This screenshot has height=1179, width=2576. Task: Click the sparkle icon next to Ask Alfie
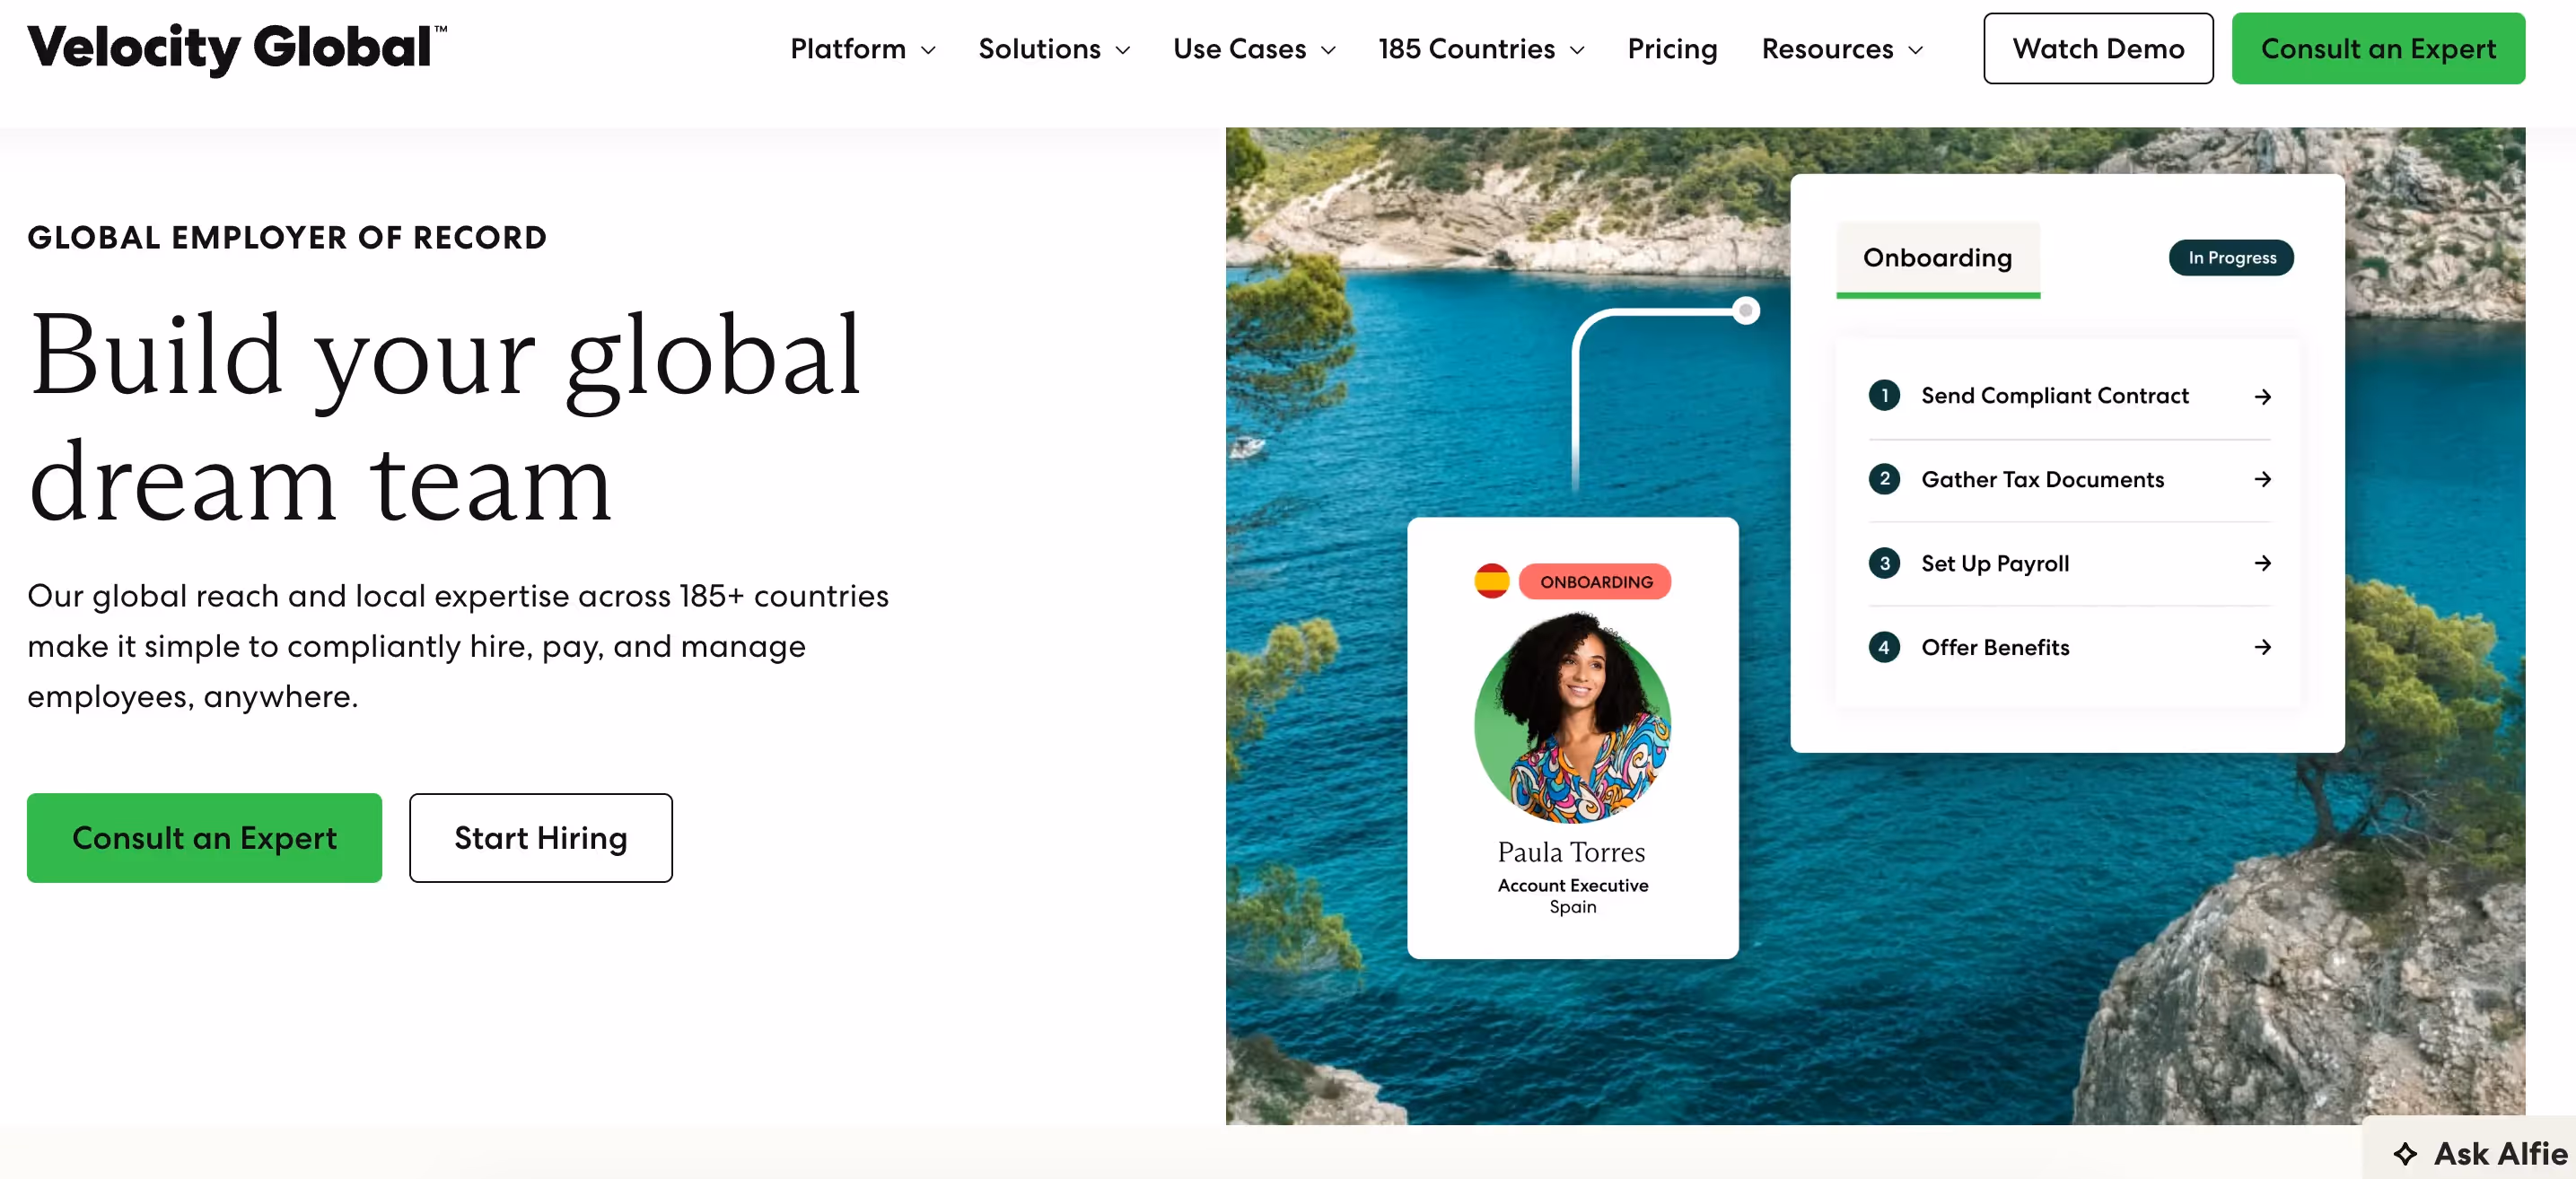click(2405, 1153)
